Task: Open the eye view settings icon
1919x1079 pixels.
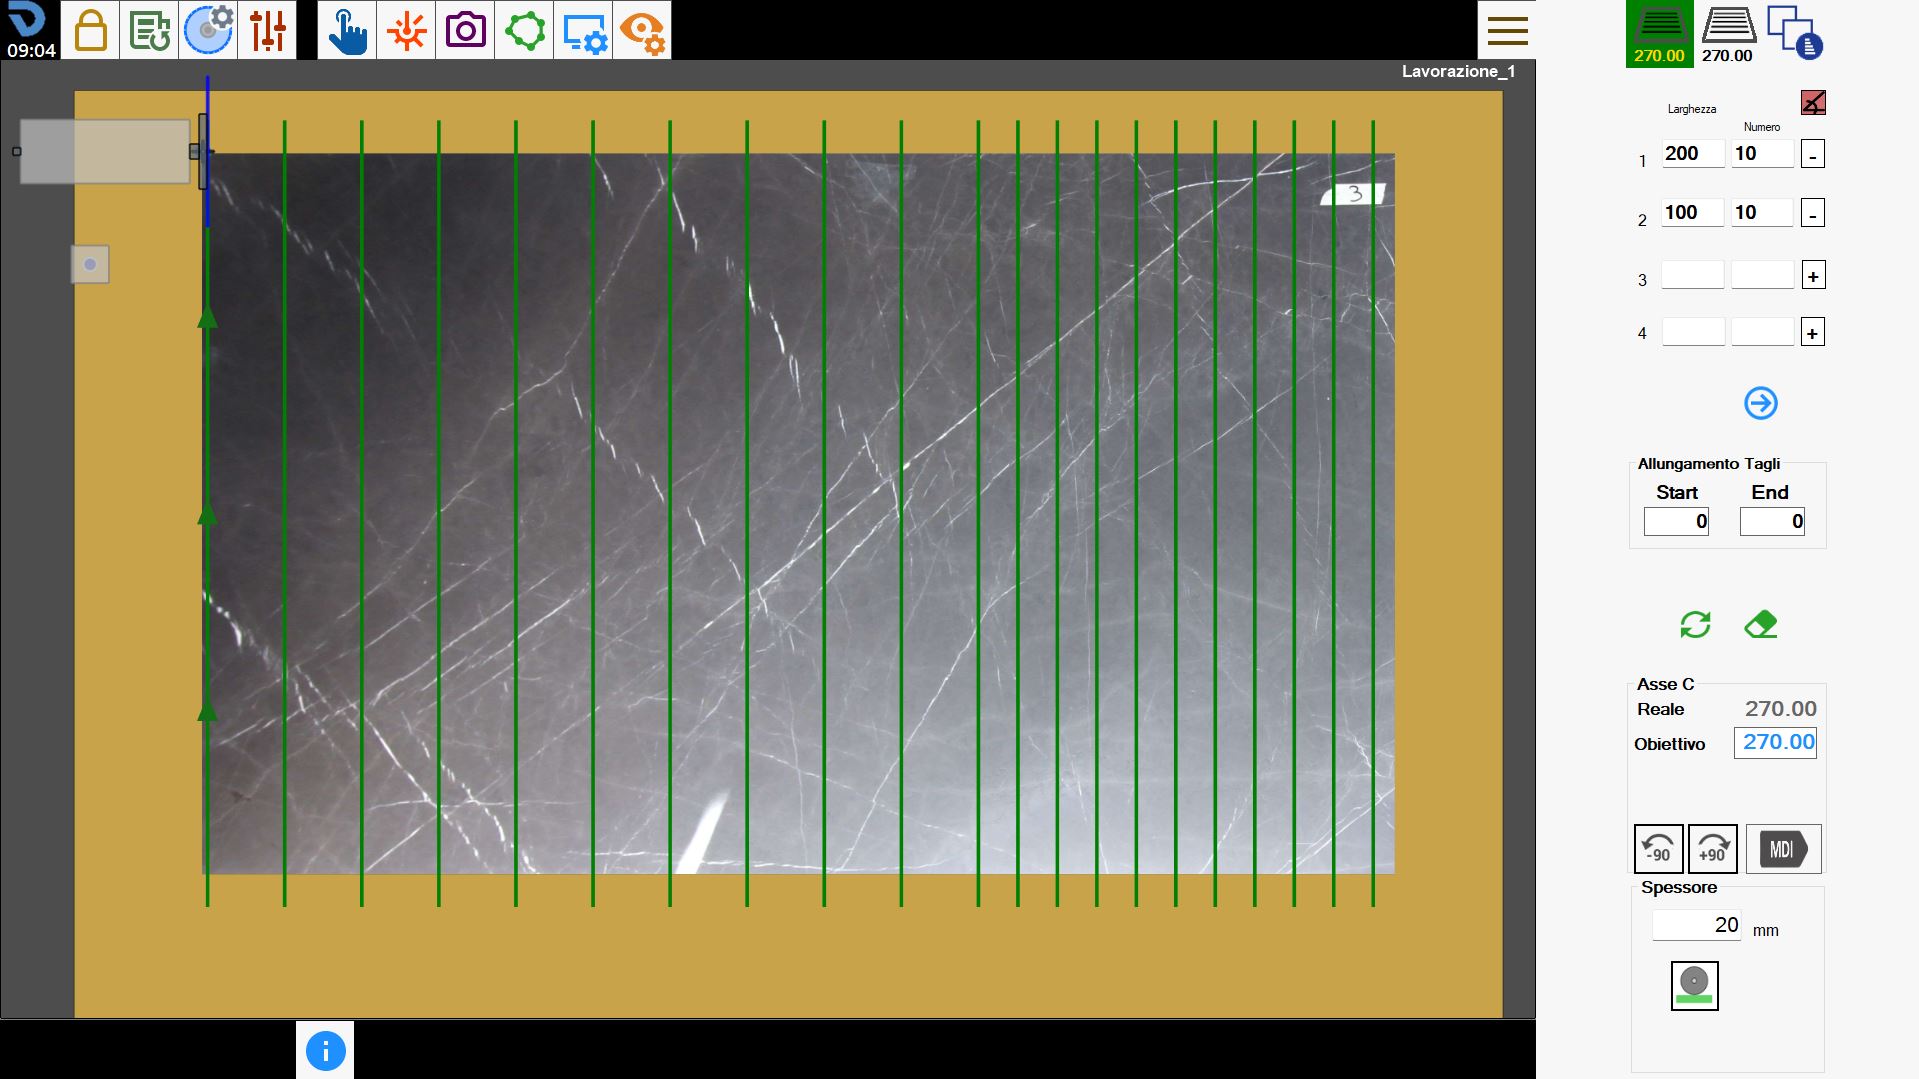Action: click(642, 30)
